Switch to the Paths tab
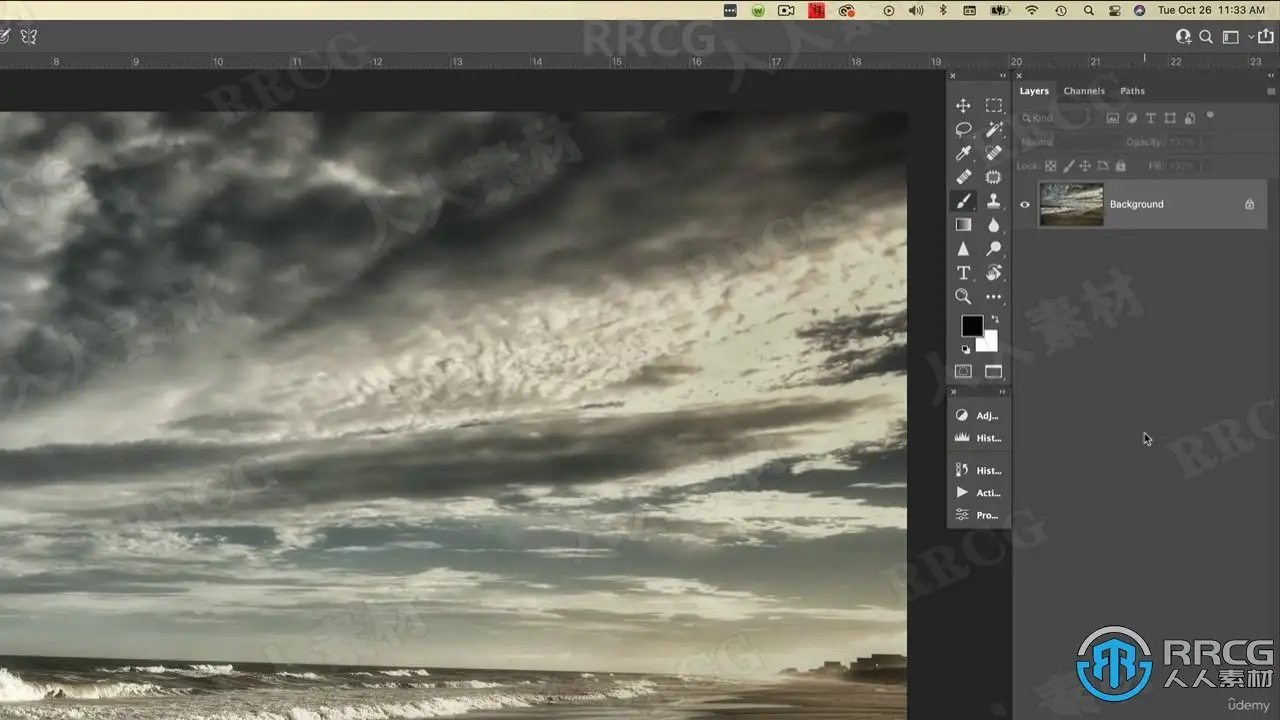The width and height of the screenshot is (1280, 720). coord(1132,91)
